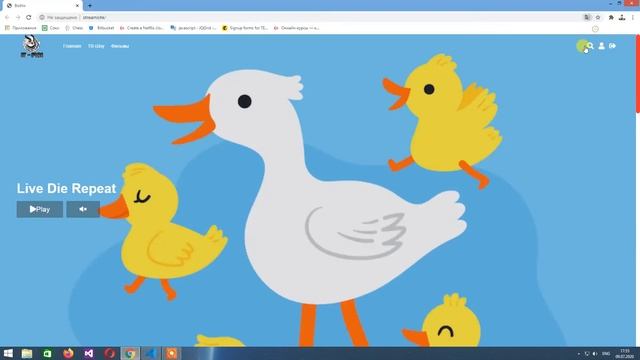Screen dimensions: 640x360
Task: Open the Chess bookmark
Action: click(x=74, y=28)
